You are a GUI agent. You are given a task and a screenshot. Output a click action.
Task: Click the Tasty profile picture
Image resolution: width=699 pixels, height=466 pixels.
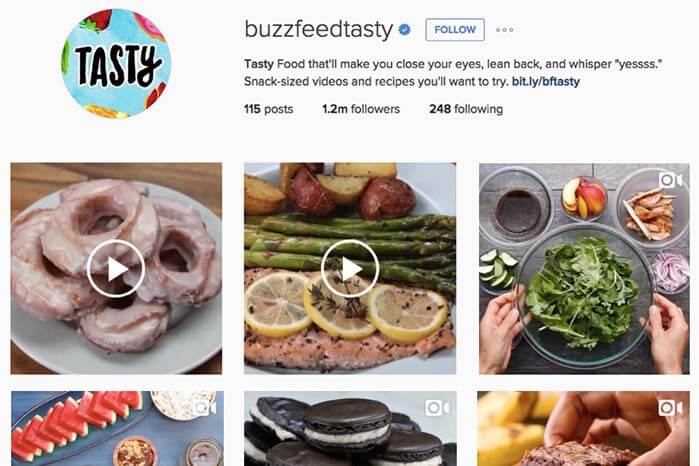coord(116,64)
